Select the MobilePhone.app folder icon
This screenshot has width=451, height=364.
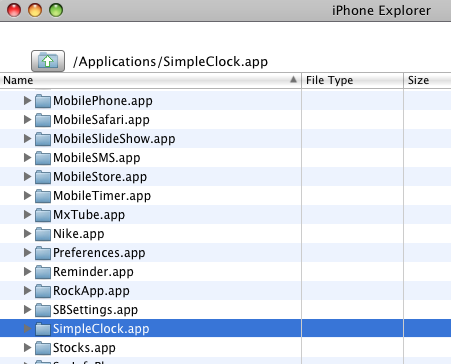(x=43, y=101)
